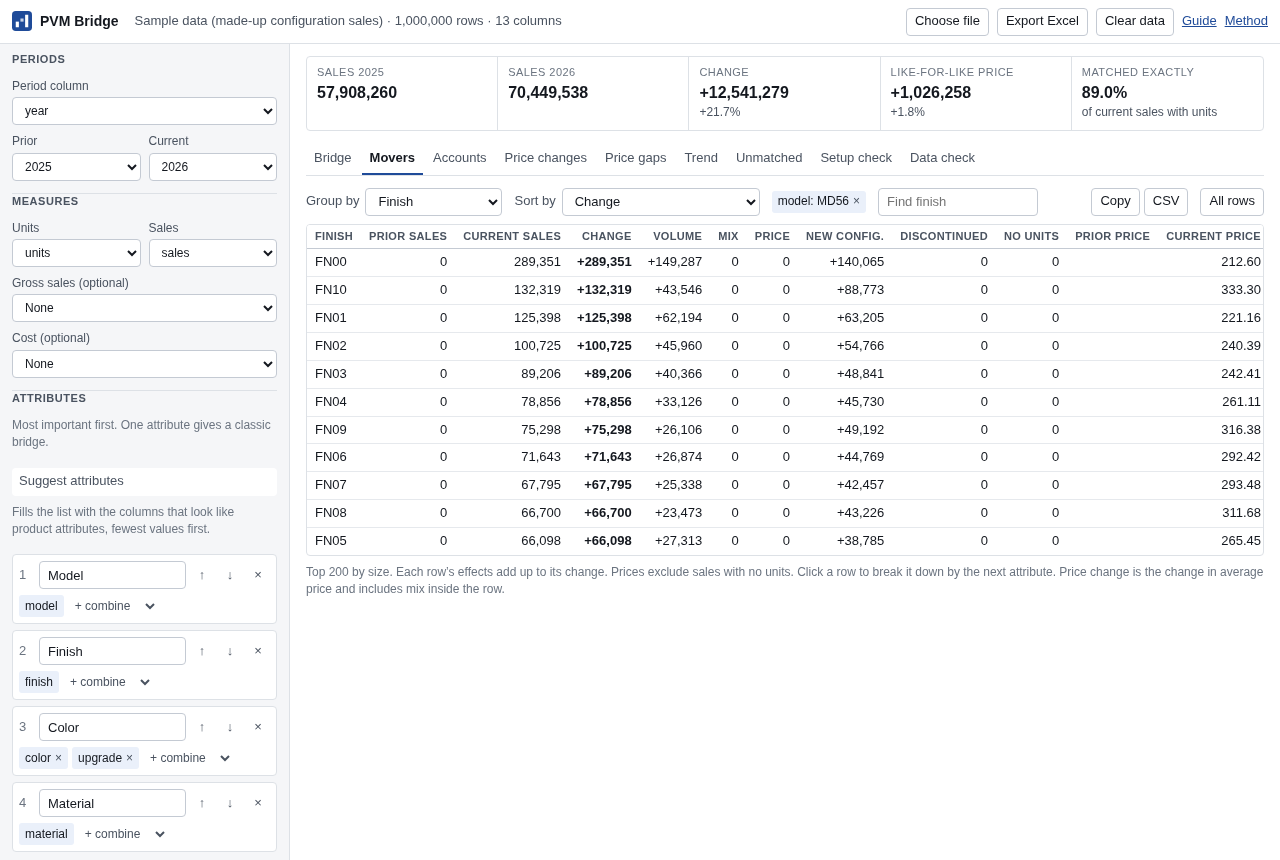Viewport: 1280px width, 860px height.
Task: Expand the combine dropdown for Model attribute
Action: tap(114, 606)
